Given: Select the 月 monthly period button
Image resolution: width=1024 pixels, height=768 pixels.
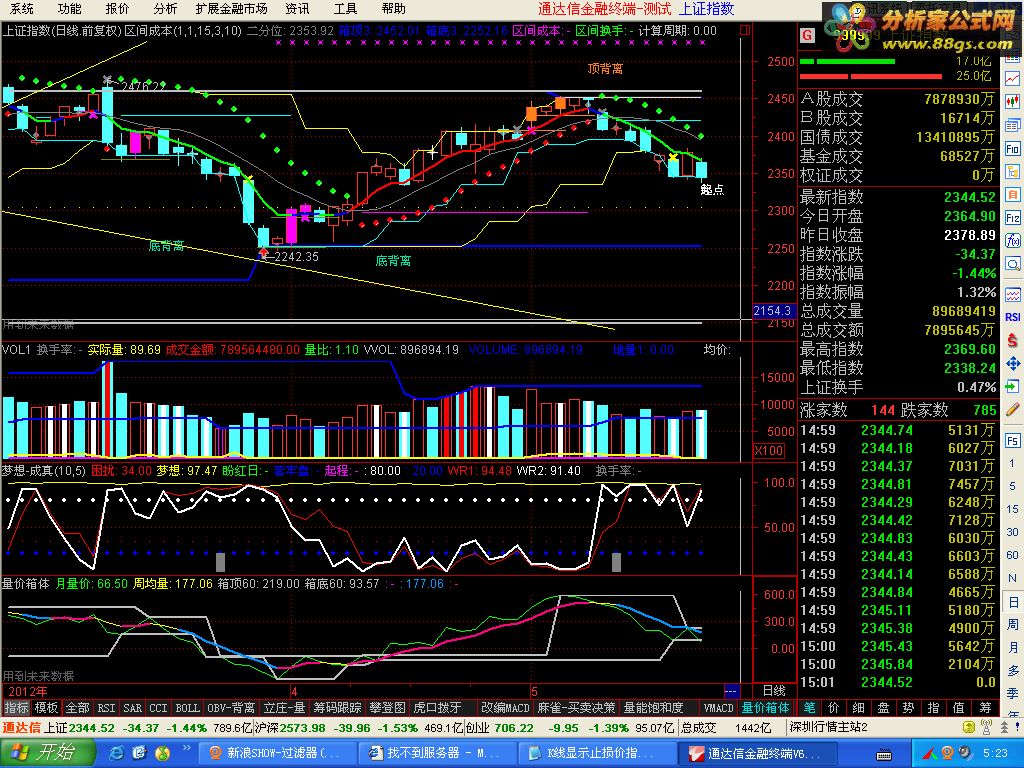Looking at the screenshot, I should point(1013,647).
